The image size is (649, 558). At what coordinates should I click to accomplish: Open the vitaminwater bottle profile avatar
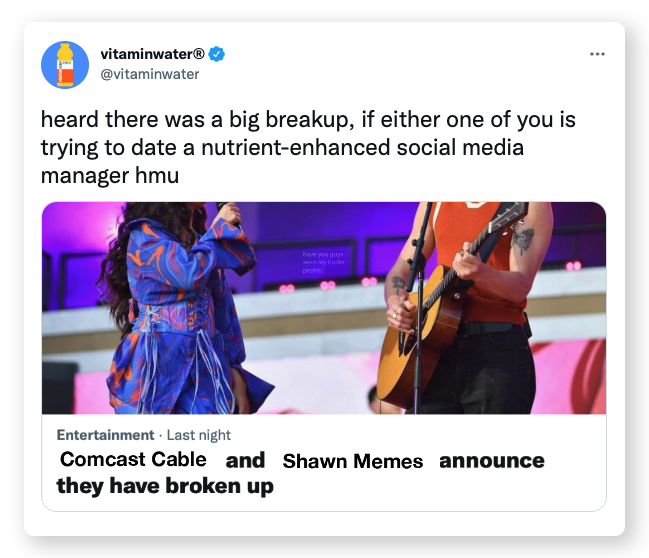tap(65, 65)
